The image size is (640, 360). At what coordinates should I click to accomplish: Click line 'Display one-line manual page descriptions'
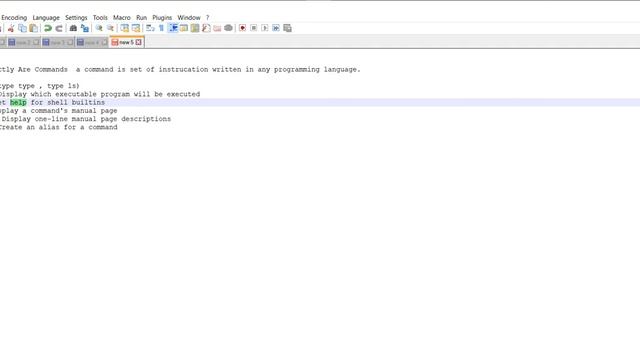coord(86,119)
